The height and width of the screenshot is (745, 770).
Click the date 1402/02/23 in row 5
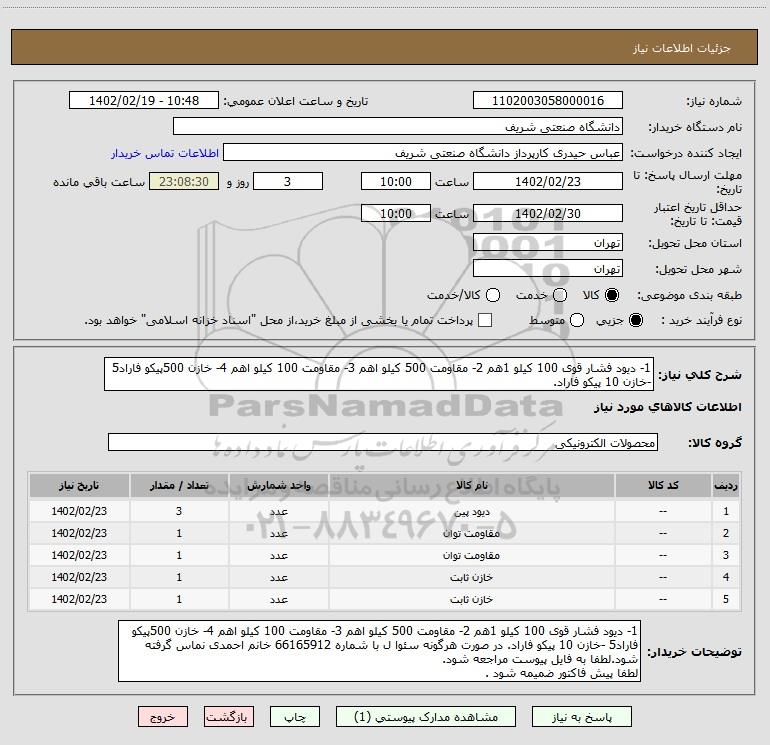click(x=79, y=599)
